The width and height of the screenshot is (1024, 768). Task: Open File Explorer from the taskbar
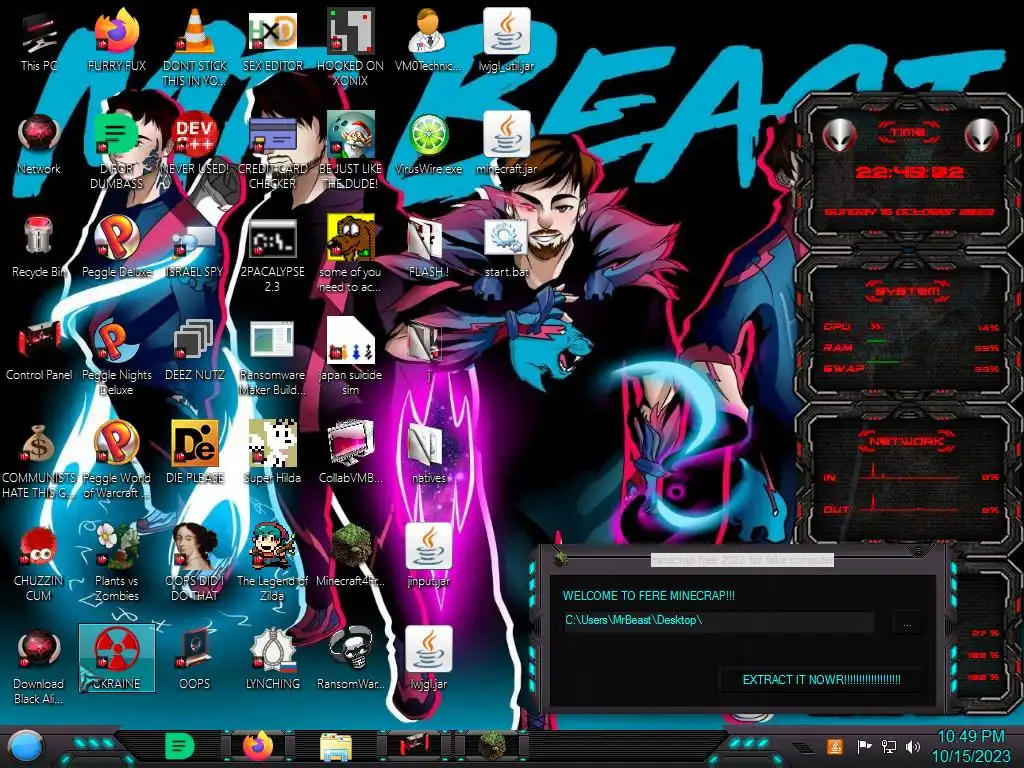click(336, 748)
